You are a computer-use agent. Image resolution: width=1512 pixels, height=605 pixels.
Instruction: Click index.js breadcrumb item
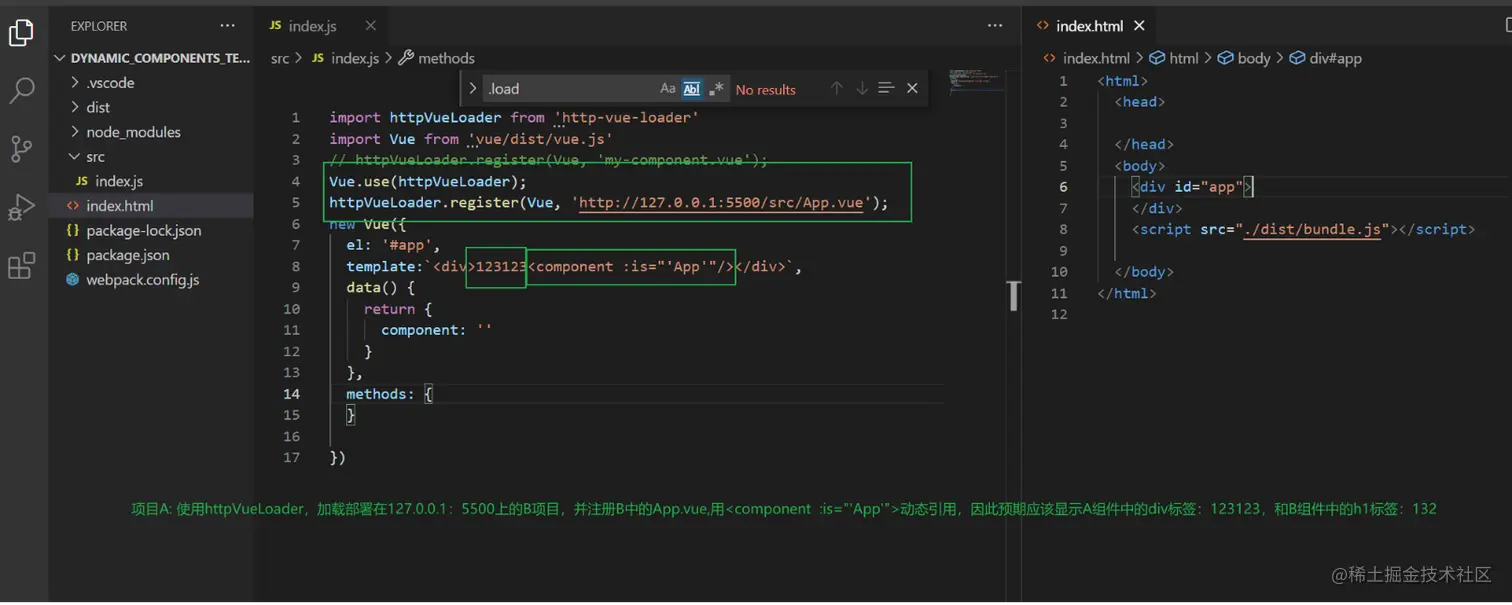[345, 58]
